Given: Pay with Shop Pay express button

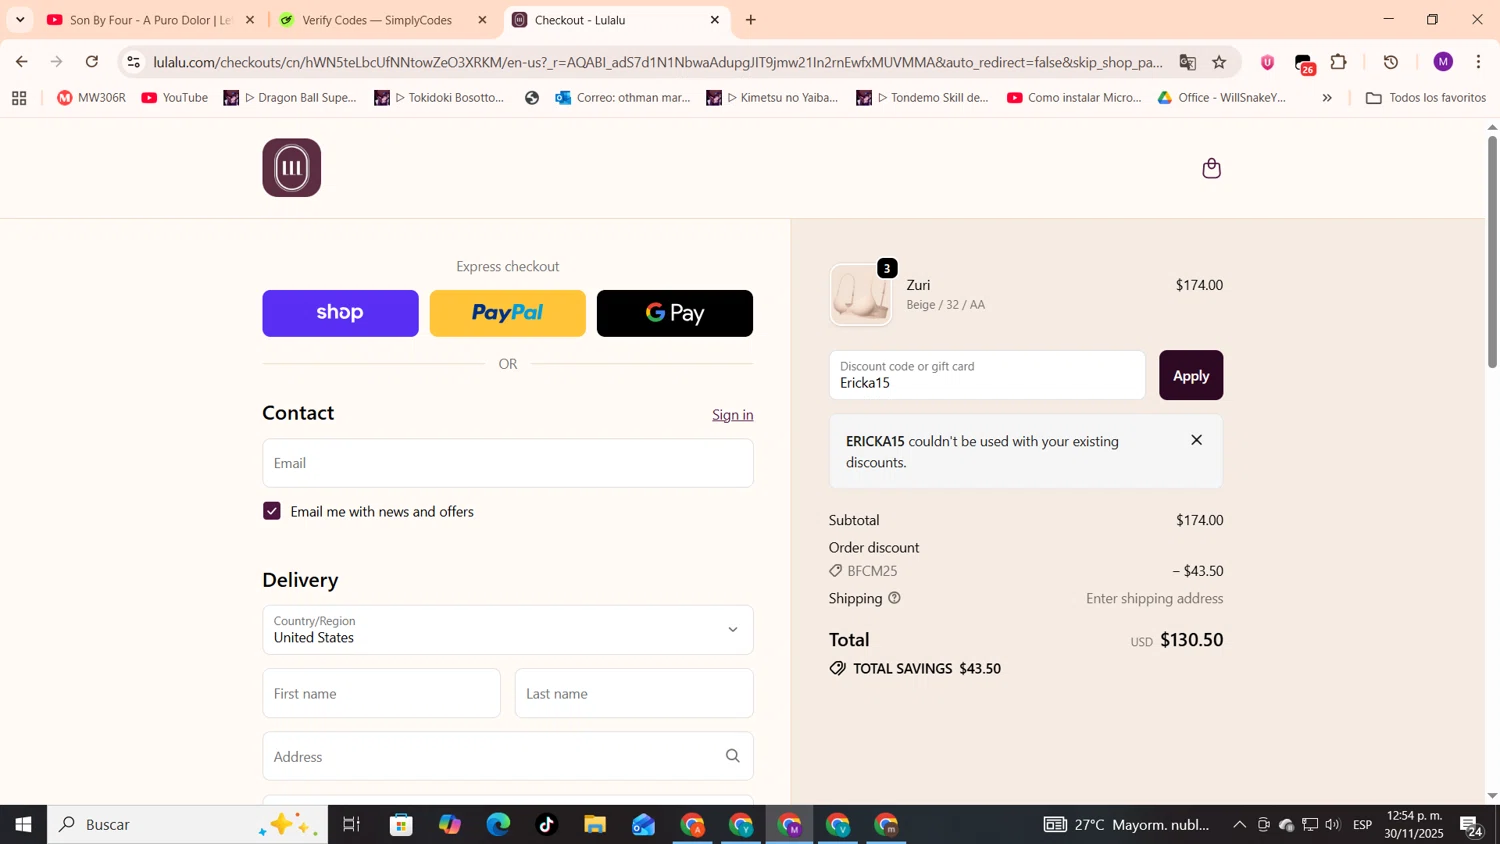Looking at the screenshot, I should click(340, 313).
